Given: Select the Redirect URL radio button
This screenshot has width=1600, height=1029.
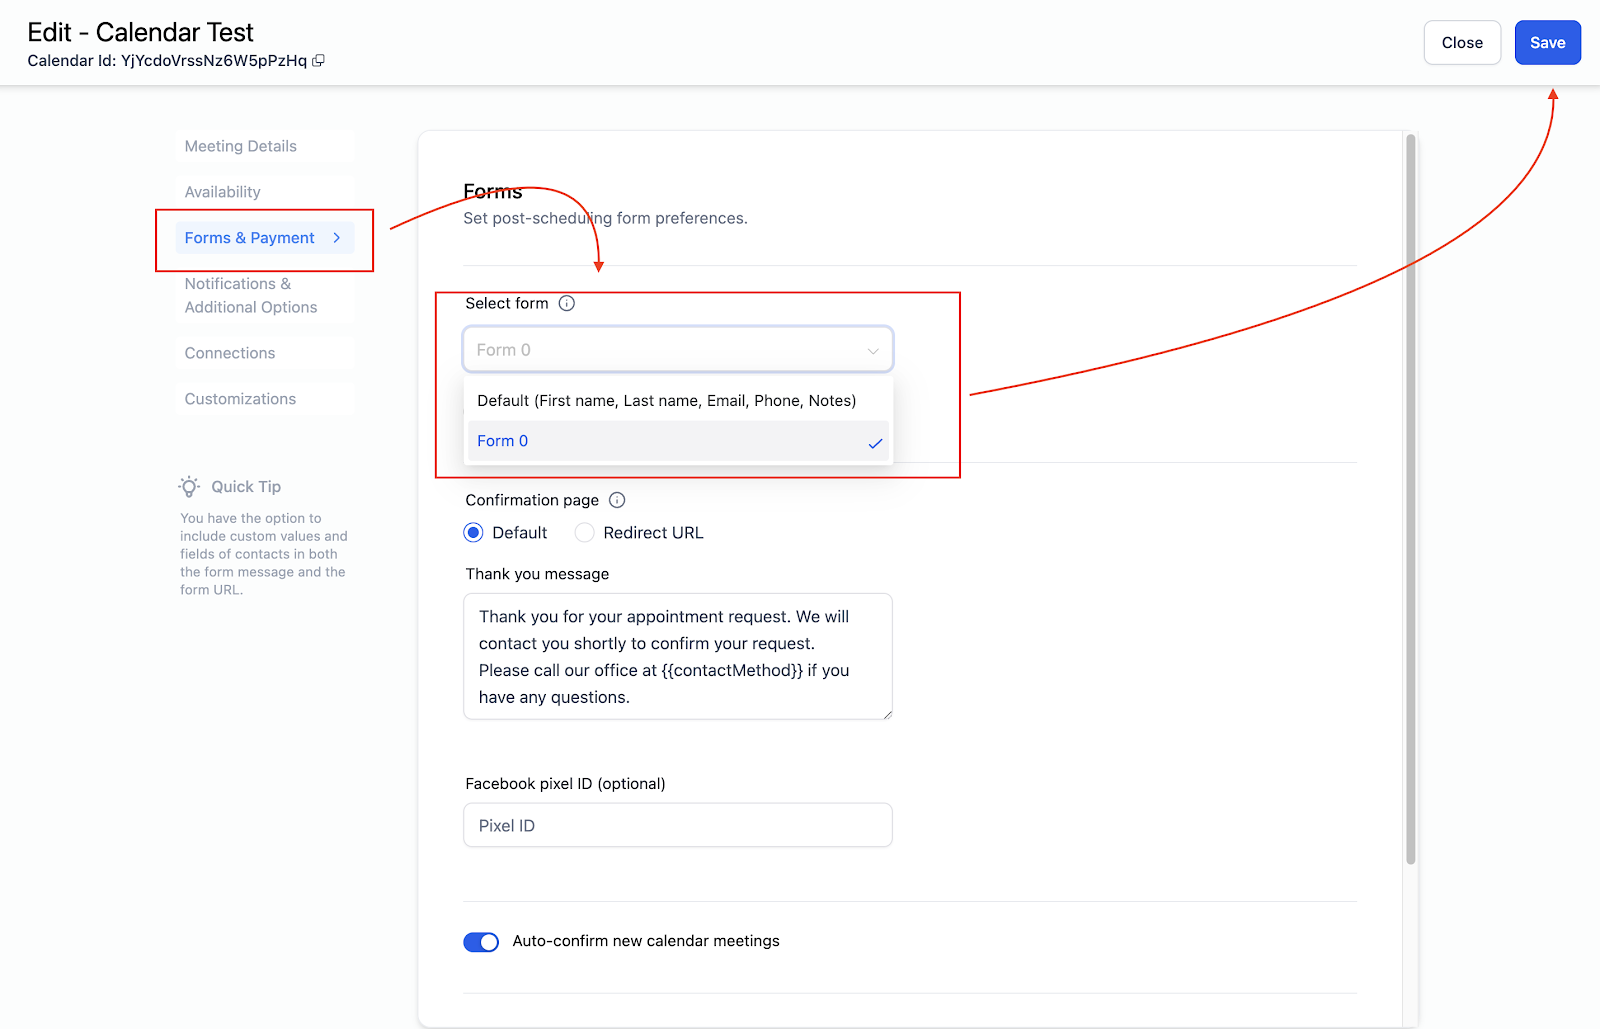Looking at the screenshot, I should 585,533.
